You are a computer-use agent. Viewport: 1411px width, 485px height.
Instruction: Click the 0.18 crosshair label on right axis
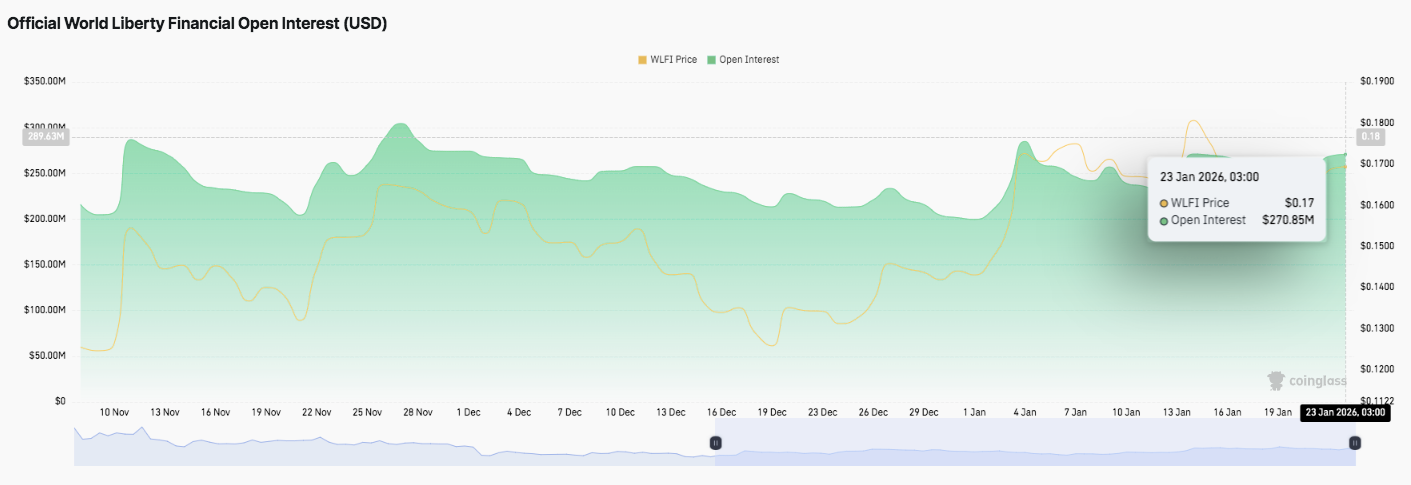pos(1369,137)
